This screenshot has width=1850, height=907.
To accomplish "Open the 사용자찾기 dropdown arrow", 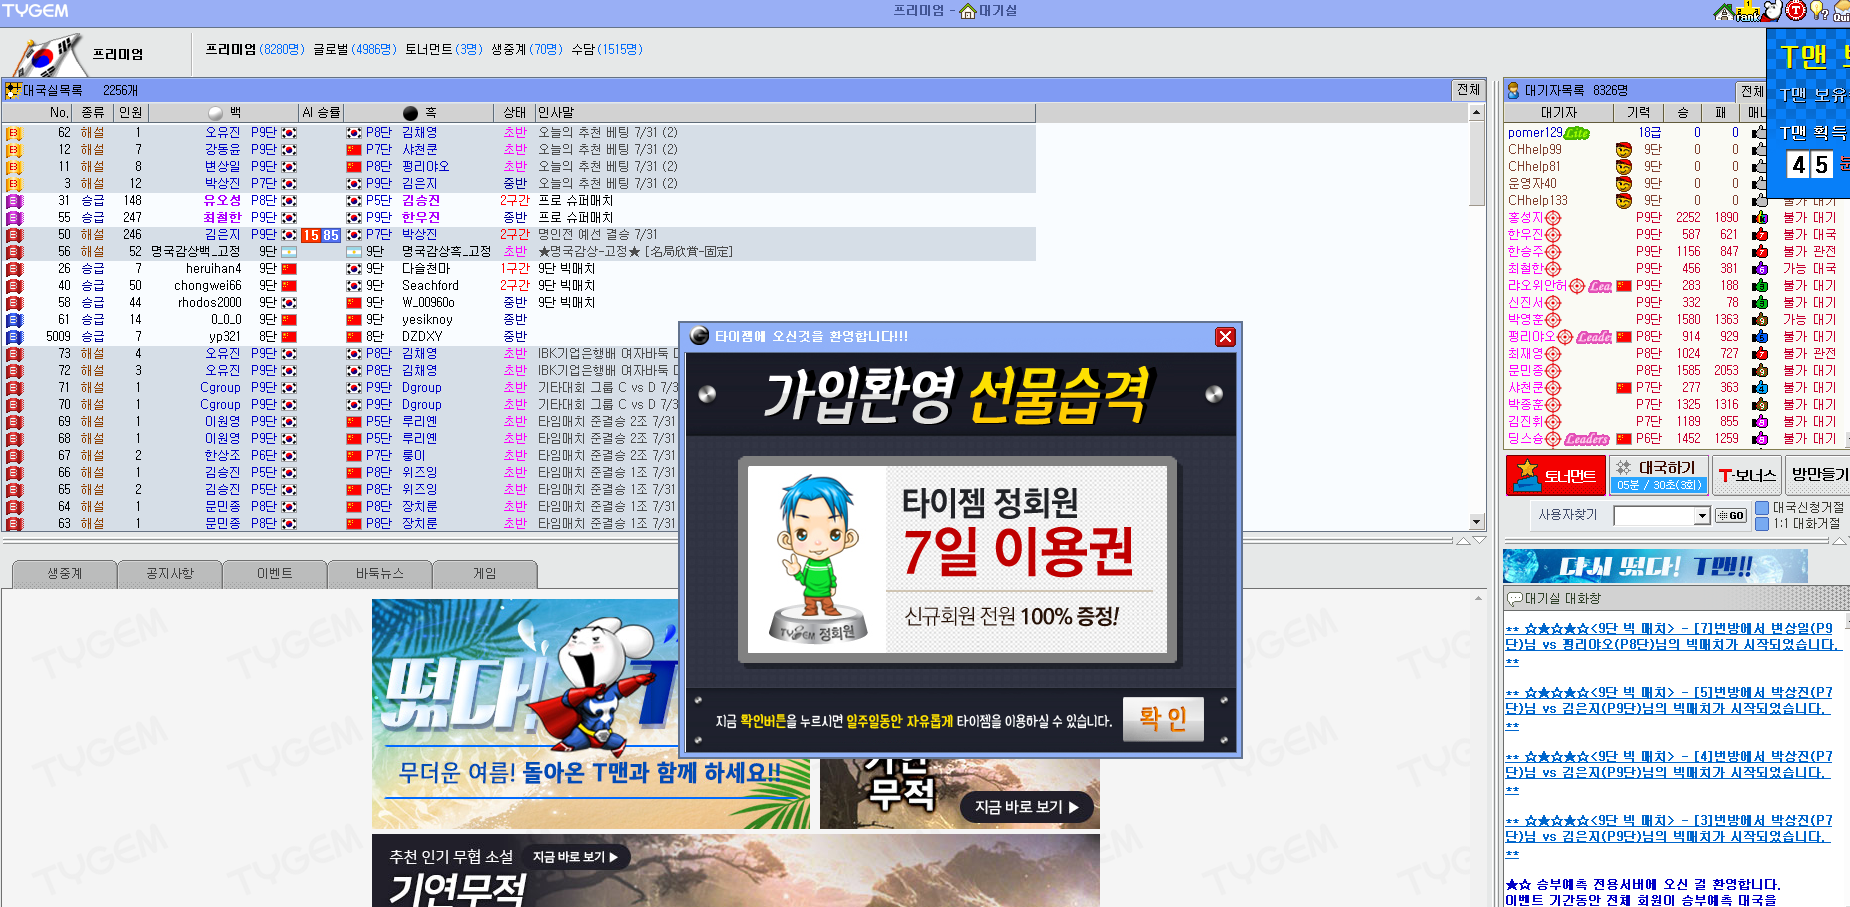I will [1703, 515].
